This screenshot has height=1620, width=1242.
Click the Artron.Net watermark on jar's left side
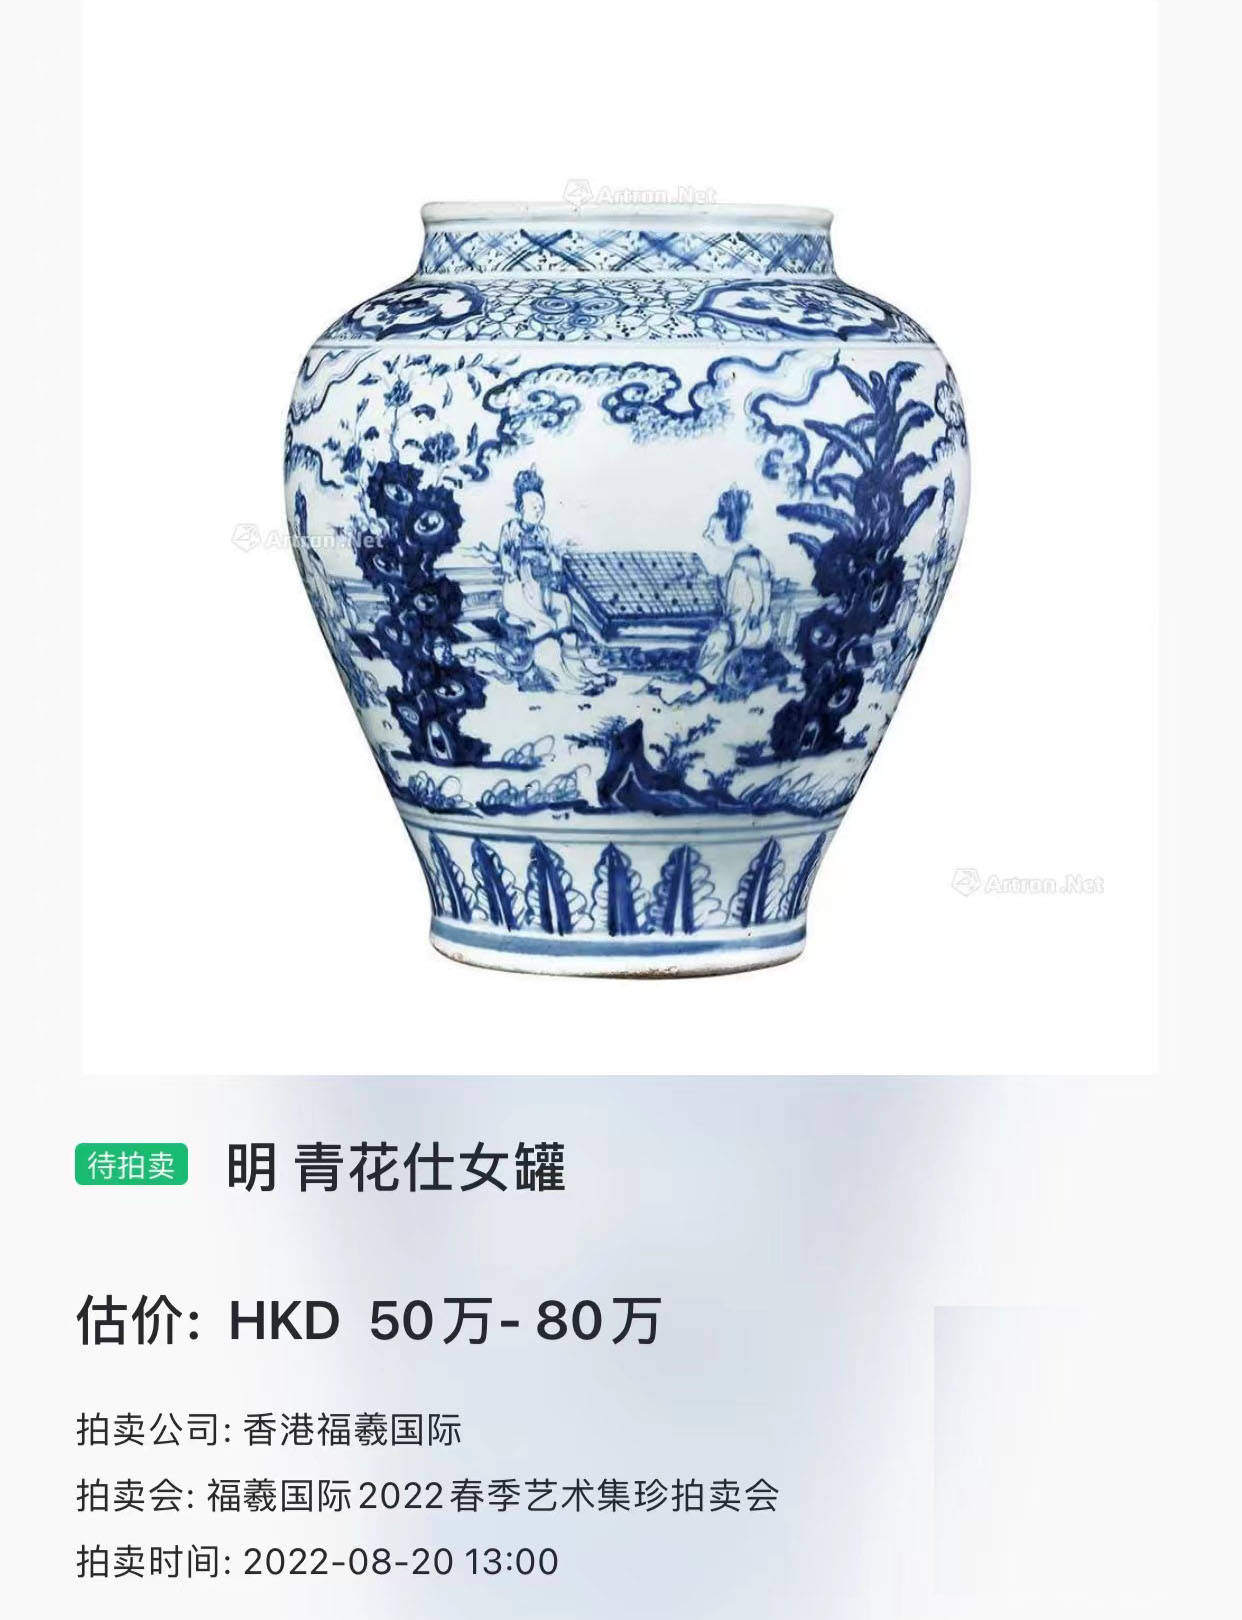307,539
